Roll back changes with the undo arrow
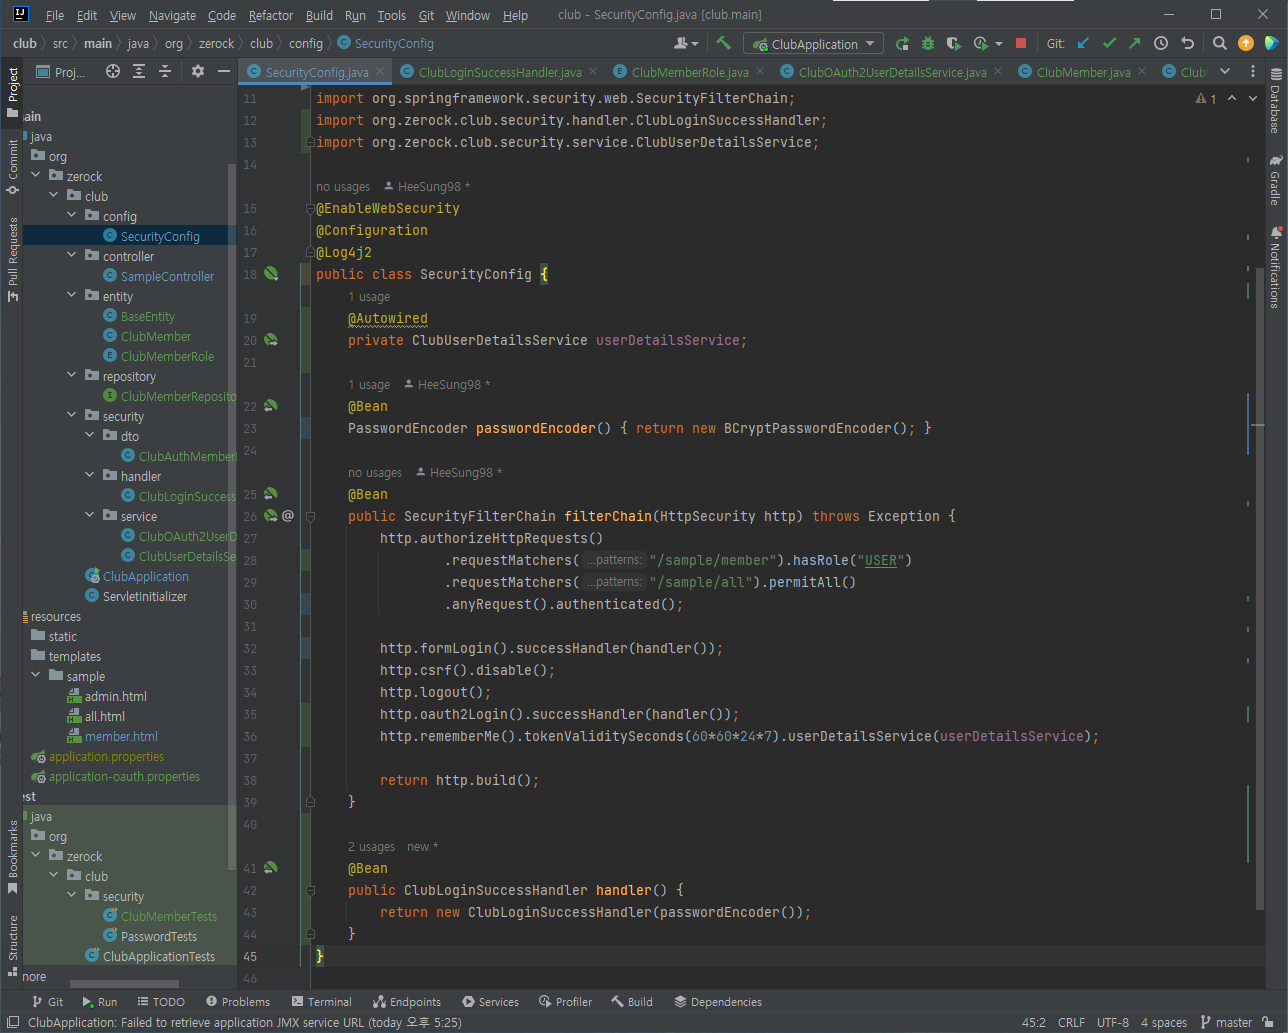The height and width of the screenshot is (1033, 1288). [1187, 43]
